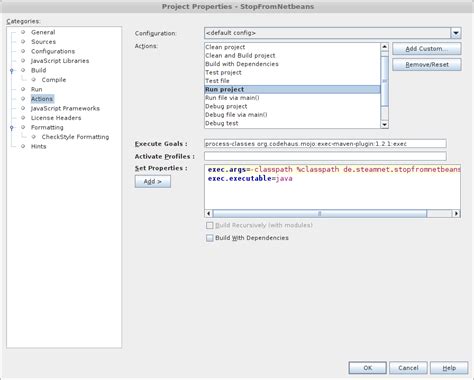Enable Build With Dependencies checkbox
Viewport: 474px width, 380px height.
[210, 238]
